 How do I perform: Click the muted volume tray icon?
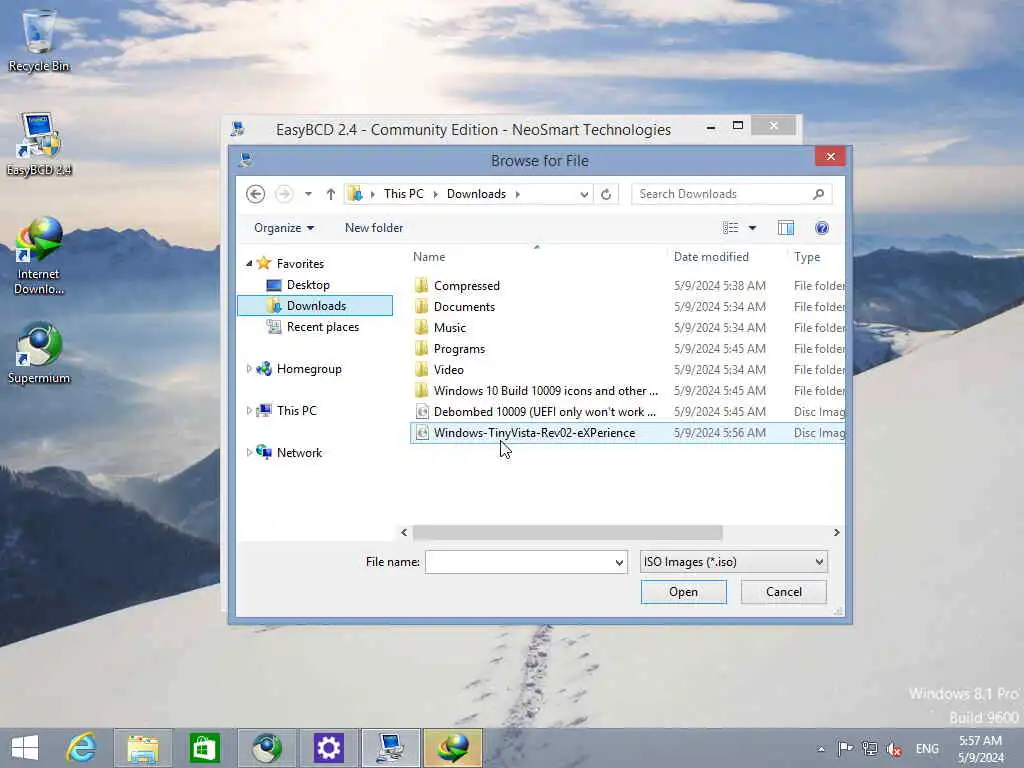[x=894, y=749]
